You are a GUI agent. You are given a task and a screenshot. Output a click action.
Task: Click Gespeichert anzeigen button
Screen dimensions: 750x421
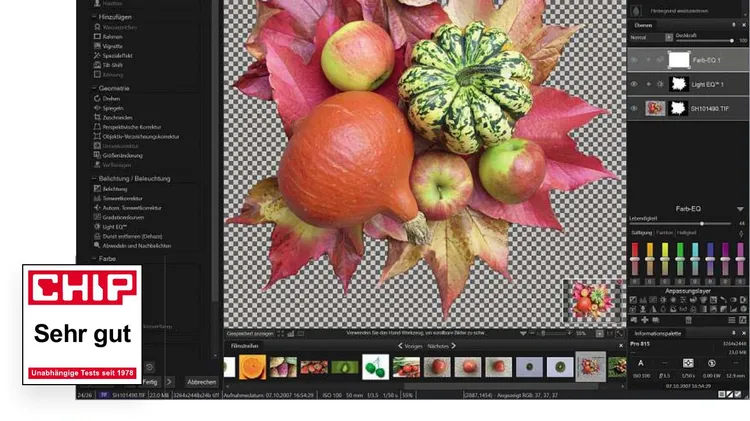pos(250,333)
